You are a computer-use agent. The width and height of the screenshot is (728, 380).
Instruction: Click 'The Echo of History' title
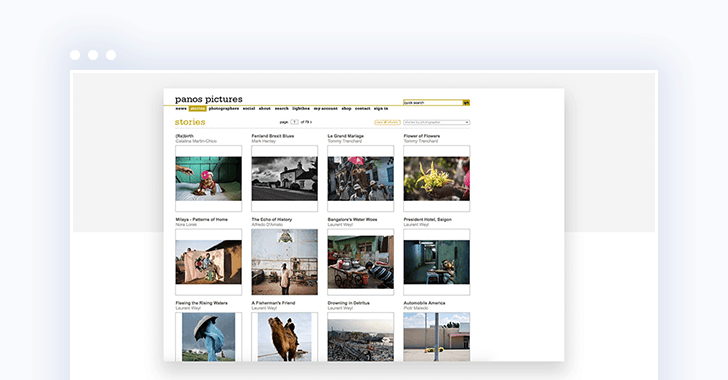click(272, 220)
